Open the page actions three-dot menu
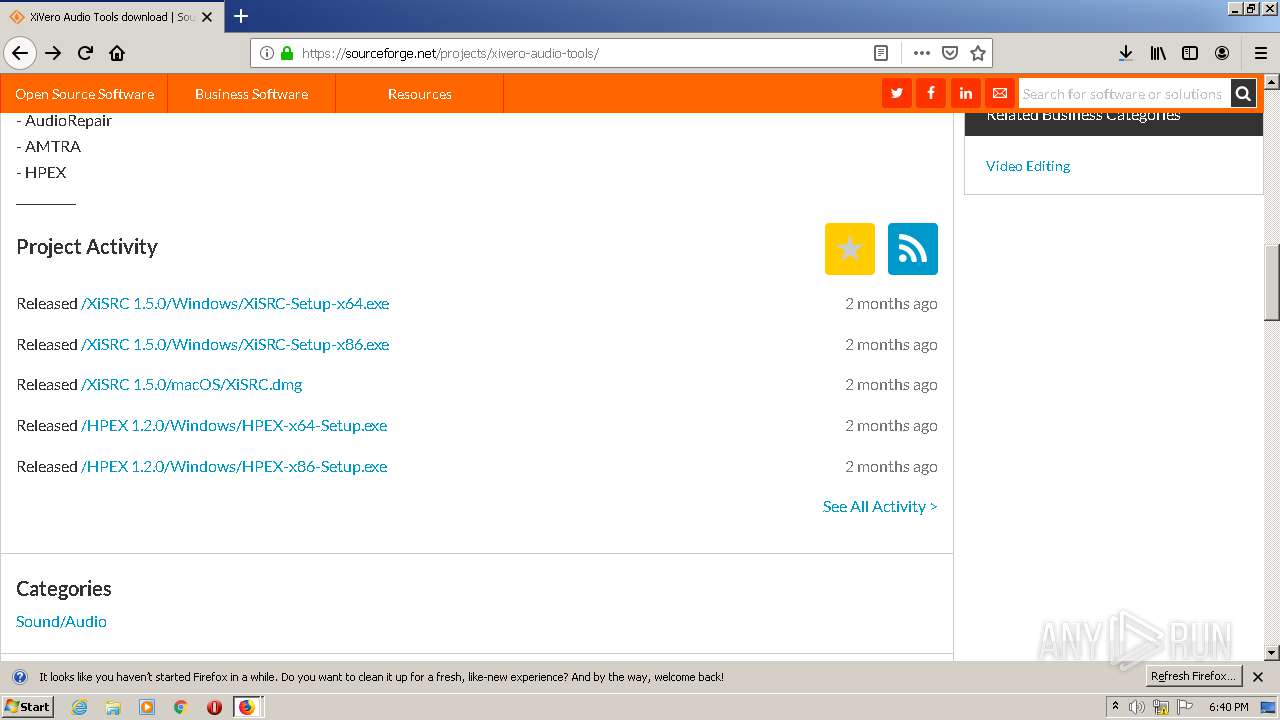Viewport: 1280px width, 720px height. [921, 53]
